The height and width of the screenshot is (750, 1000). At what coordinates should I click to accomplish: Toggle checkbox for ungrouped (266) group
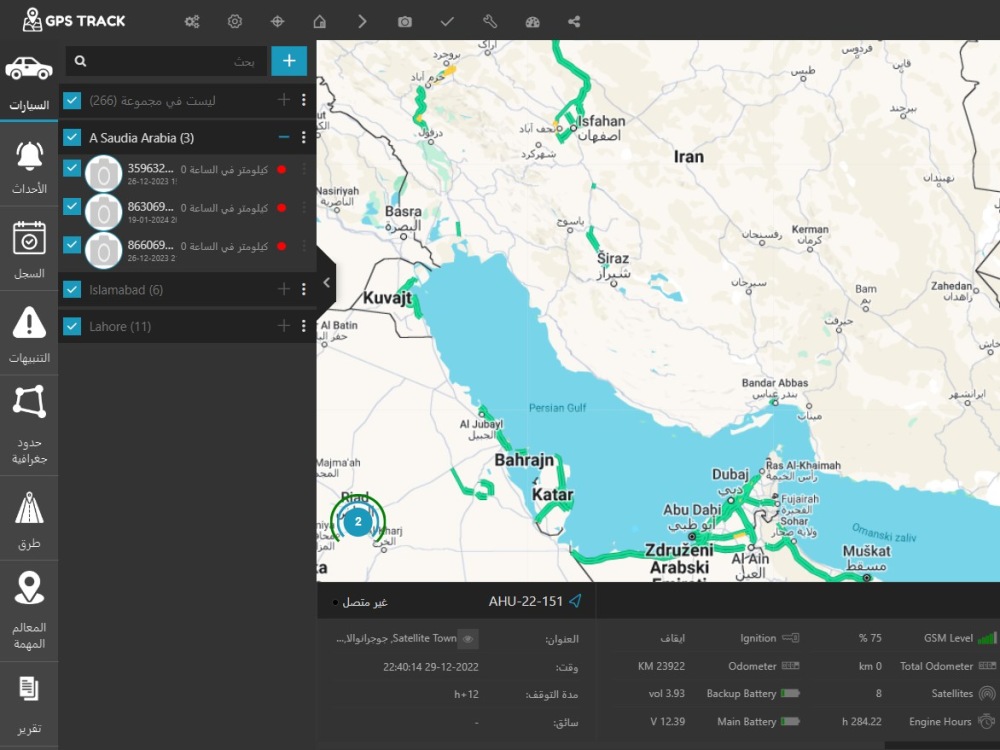[72, 100]
